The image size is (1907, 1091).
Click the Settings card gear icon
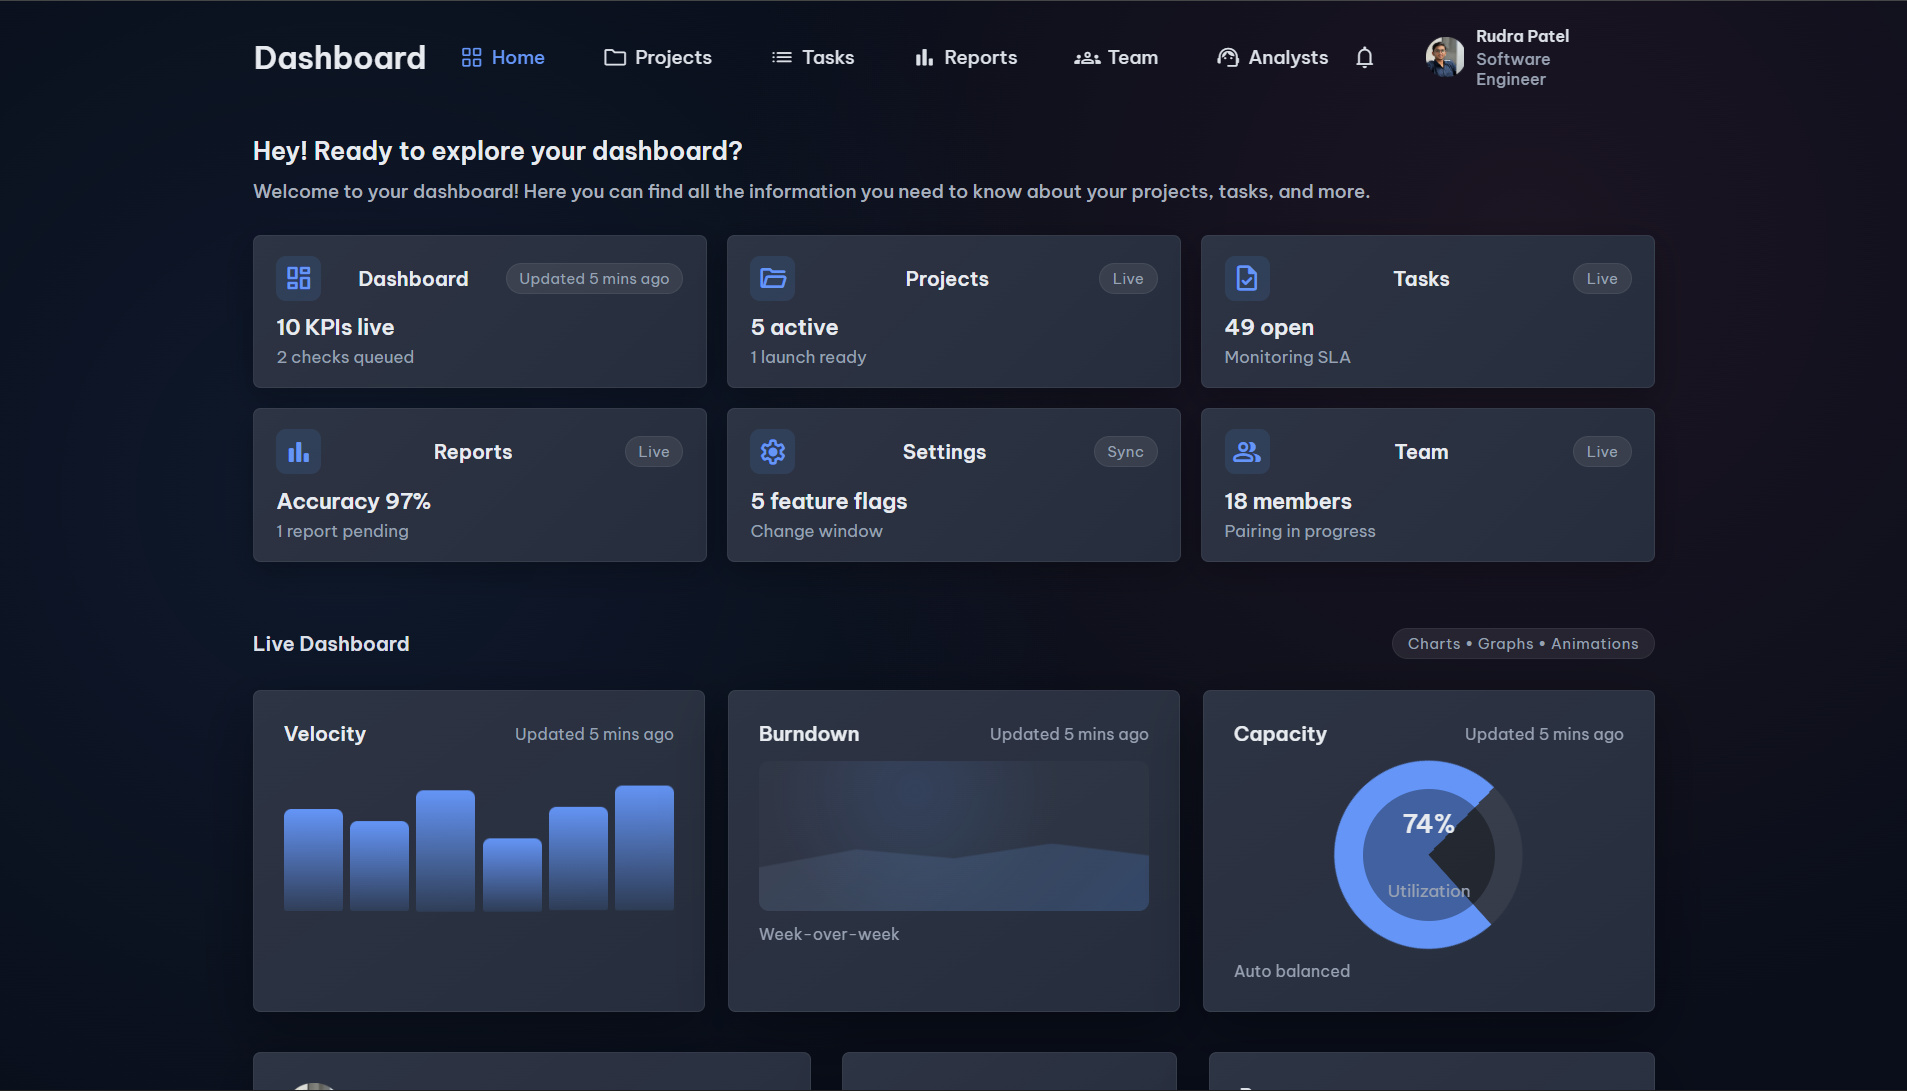(x=772, y=452)
